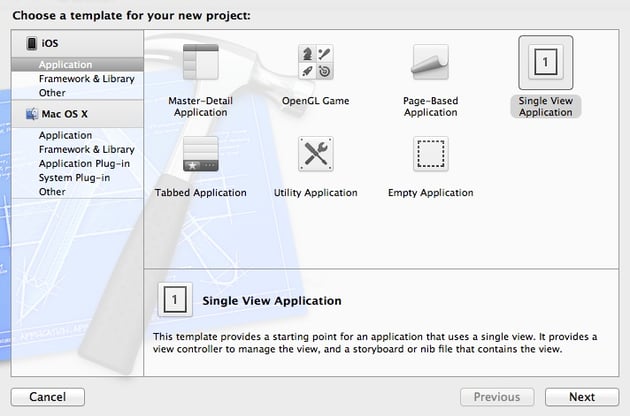This screenshot has height=416, width=630.
Task: Click the highlighted Single View Application label
Action: (x=546, y=107)
